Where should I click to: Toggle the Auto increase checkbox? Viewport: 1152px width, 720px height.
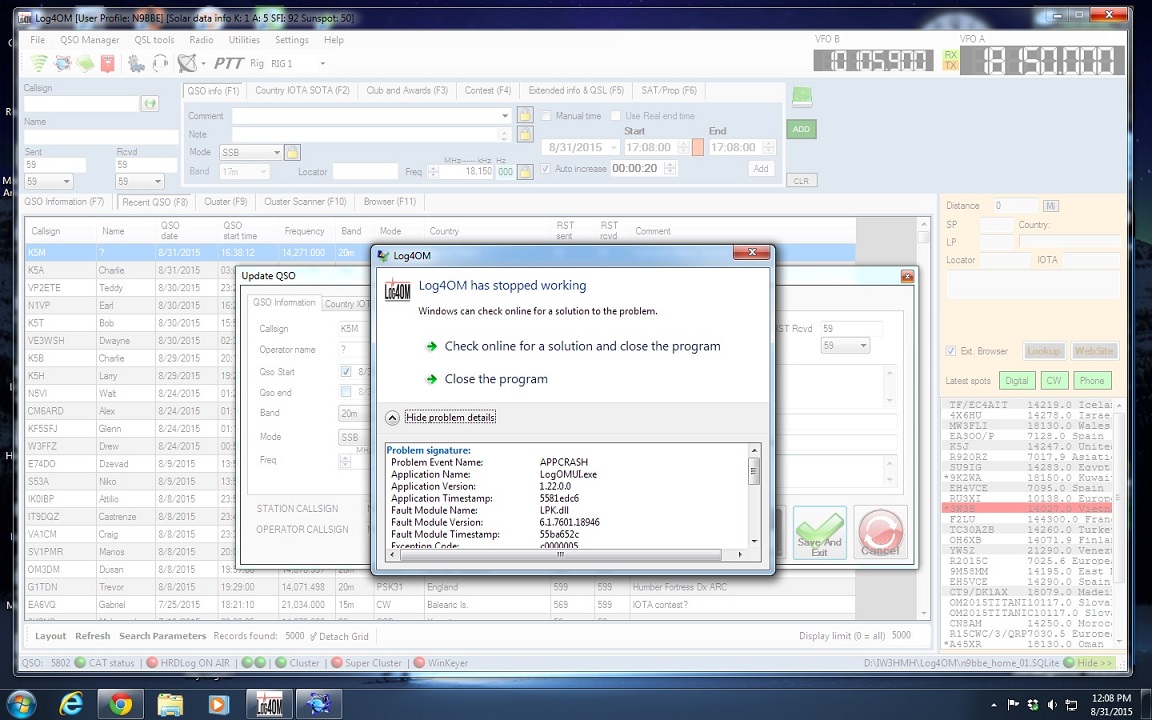545,168
